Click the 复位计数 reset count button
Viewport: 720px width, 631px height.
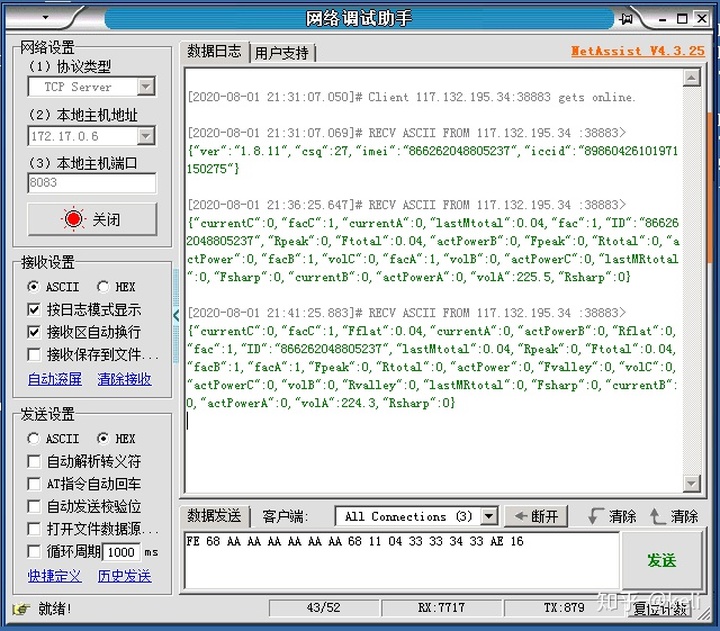pyautogui.click(x=661, y=609)
